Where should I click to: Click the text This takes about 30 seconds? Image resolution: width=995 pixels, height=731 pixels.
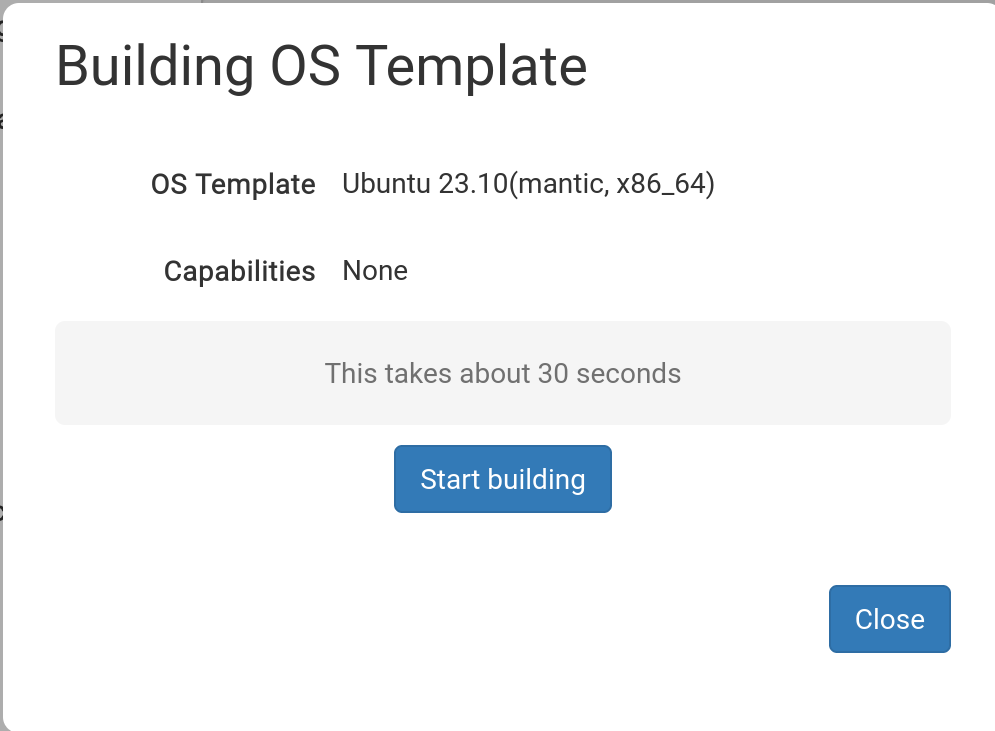[x=502, y=373]
